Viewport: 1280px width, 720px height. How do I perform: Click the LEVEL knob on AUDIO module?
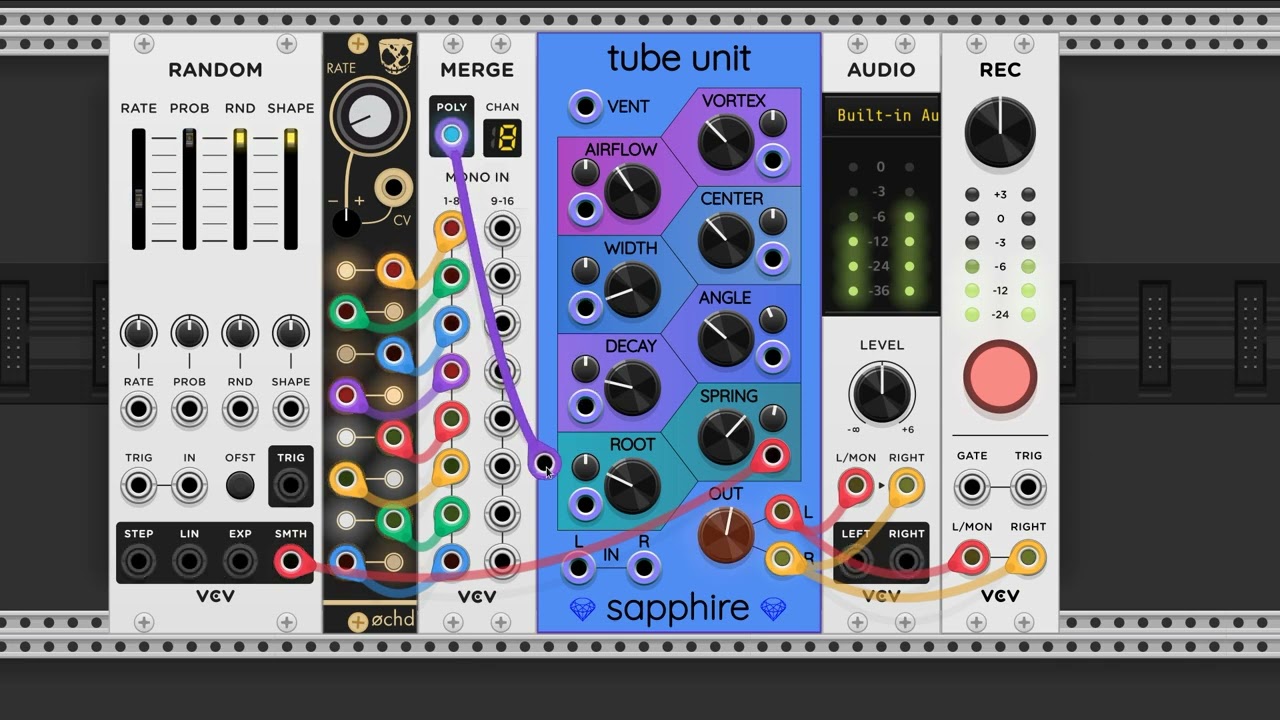click(882, 392)
